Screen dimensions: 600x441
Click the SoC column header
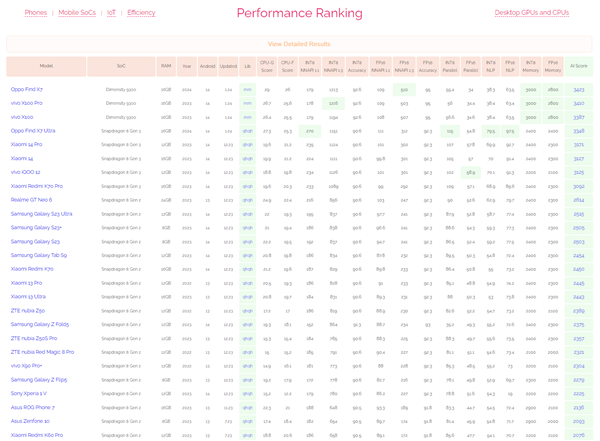[121, 66]
